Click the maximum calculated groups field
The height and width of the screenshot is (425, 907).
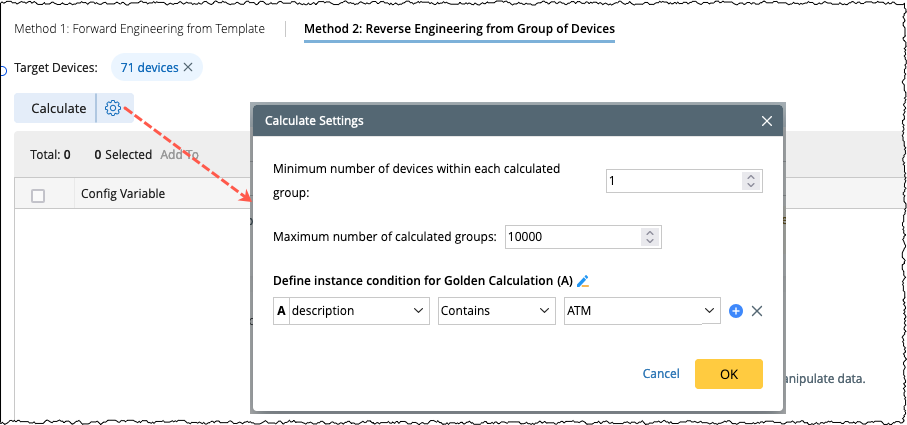click(x=572, y=237)
